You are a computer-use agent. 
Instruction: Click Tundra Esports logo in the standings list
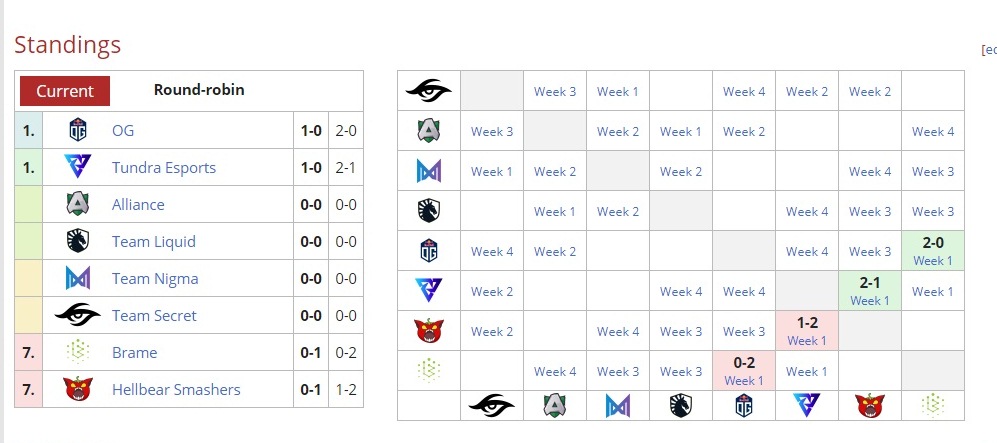click(79, 167)
